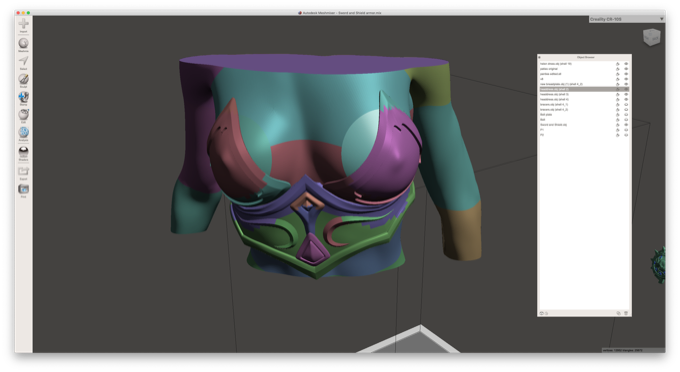This screenshot has height=372, width=680.
Task: Click the vertices and triangles status text
Action: tap(622, 350)
